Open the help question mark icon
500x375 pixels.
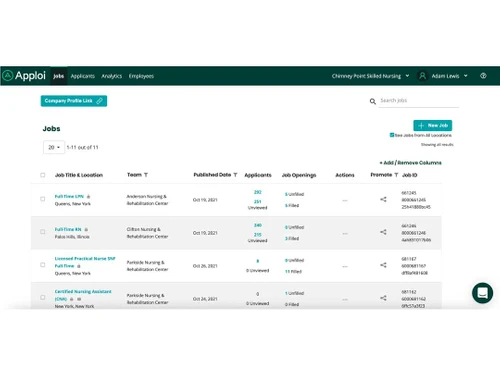click(x=483, y=76)
